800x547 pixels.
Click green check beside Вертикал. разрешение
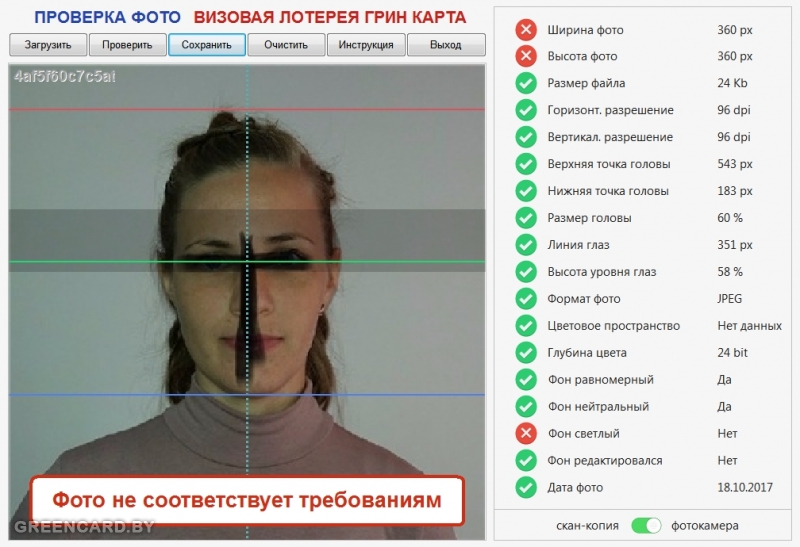pos(526,137)
